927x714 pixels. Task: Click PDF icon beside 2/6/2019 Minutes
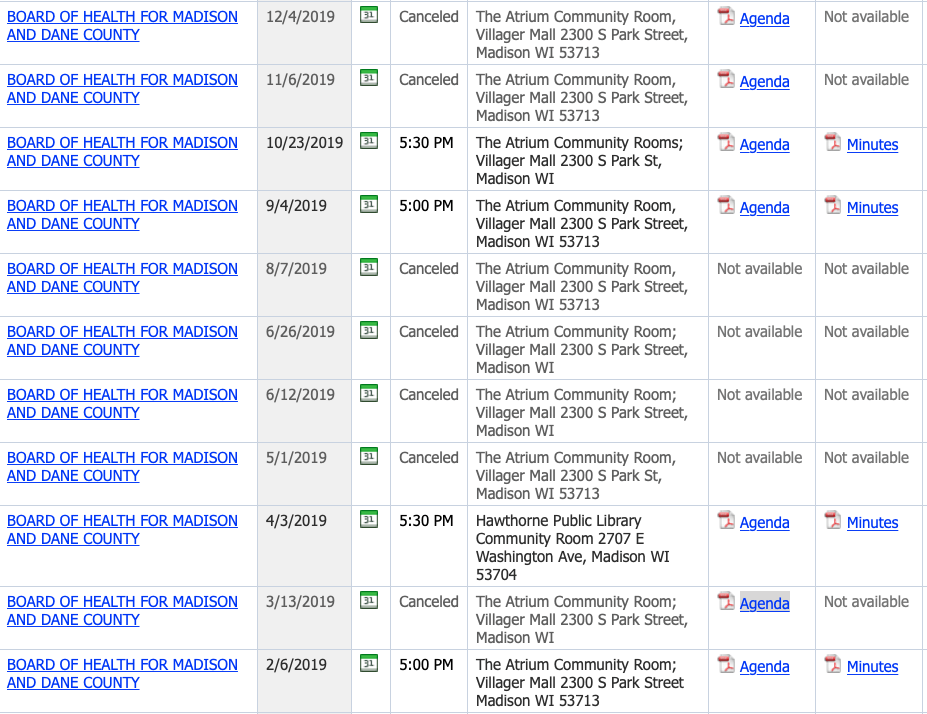833,664
